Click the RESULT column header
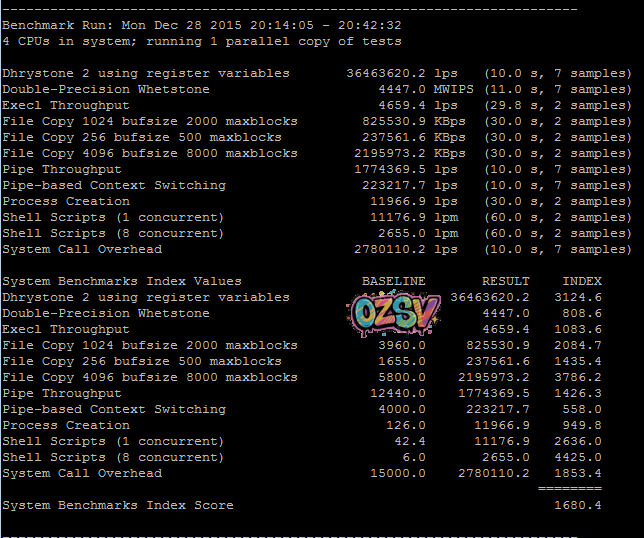The width and height of the screenshot is (644, 538). tap(506, 281)
